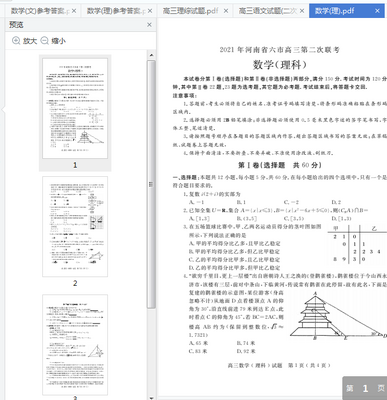Click the 缩小 zoom out magnifier icon
This screenshot has width=387, height=400.
tap(44, 41)
